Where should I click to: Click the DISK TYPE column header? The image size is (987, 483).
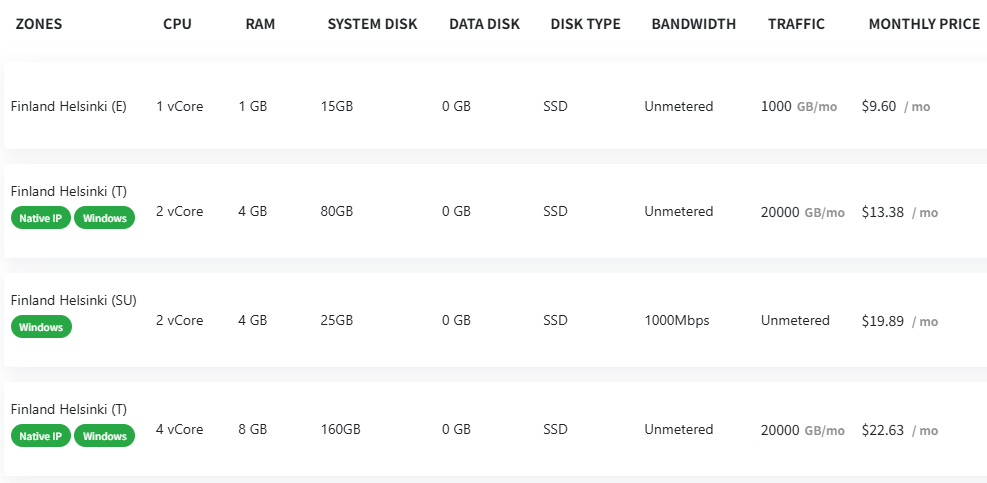click(x=585, y=24)
